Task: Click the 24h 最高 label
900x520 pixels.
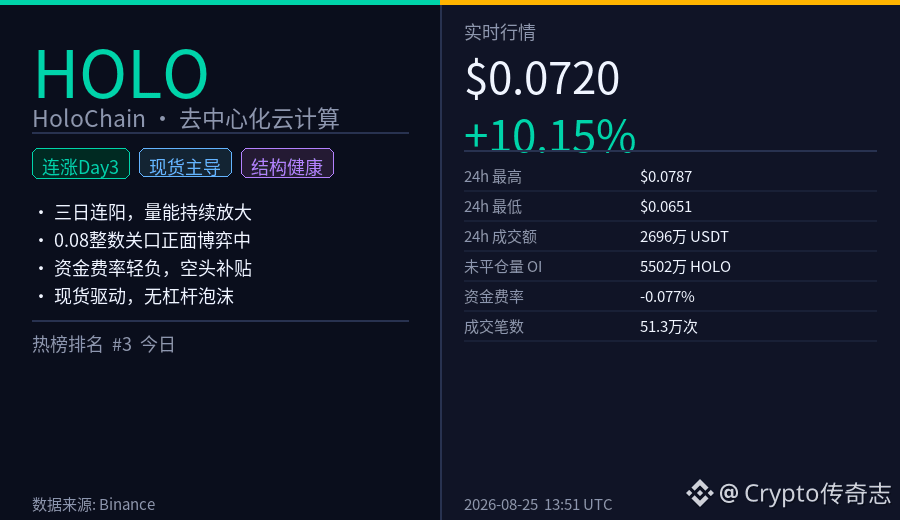Action: [492, 176]
